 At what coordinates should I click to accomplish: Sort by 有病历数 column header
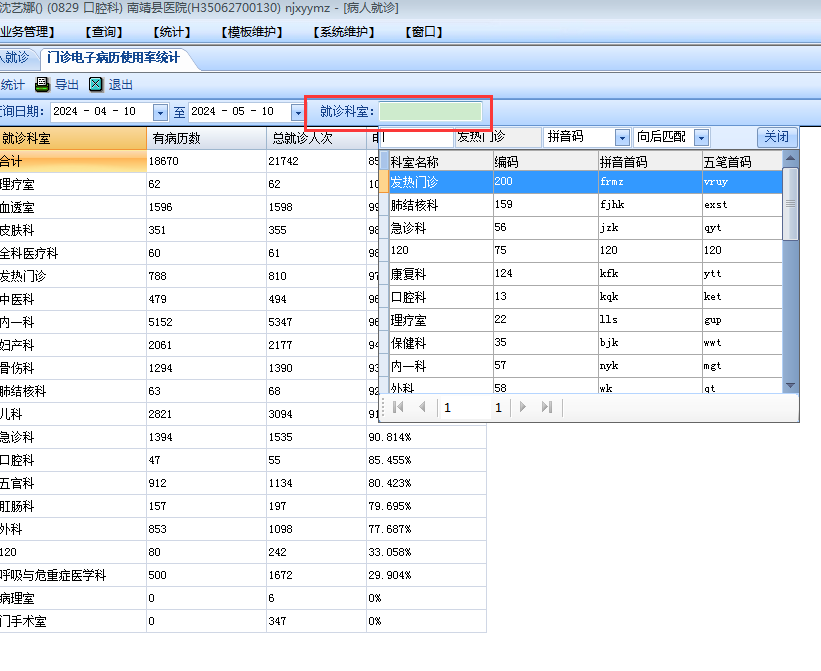(x=206, y=138)
